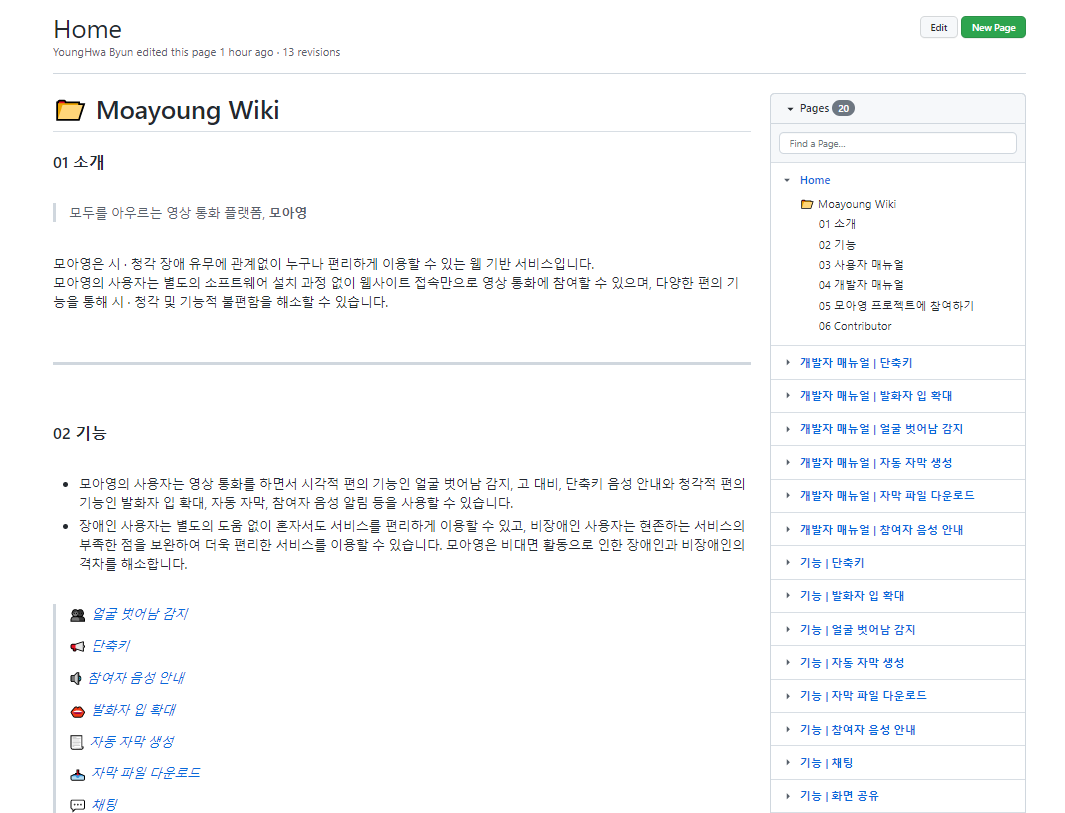Open the 자동 자막 생성 feature link
1065x813 pixels.
[x=132, y=742]
